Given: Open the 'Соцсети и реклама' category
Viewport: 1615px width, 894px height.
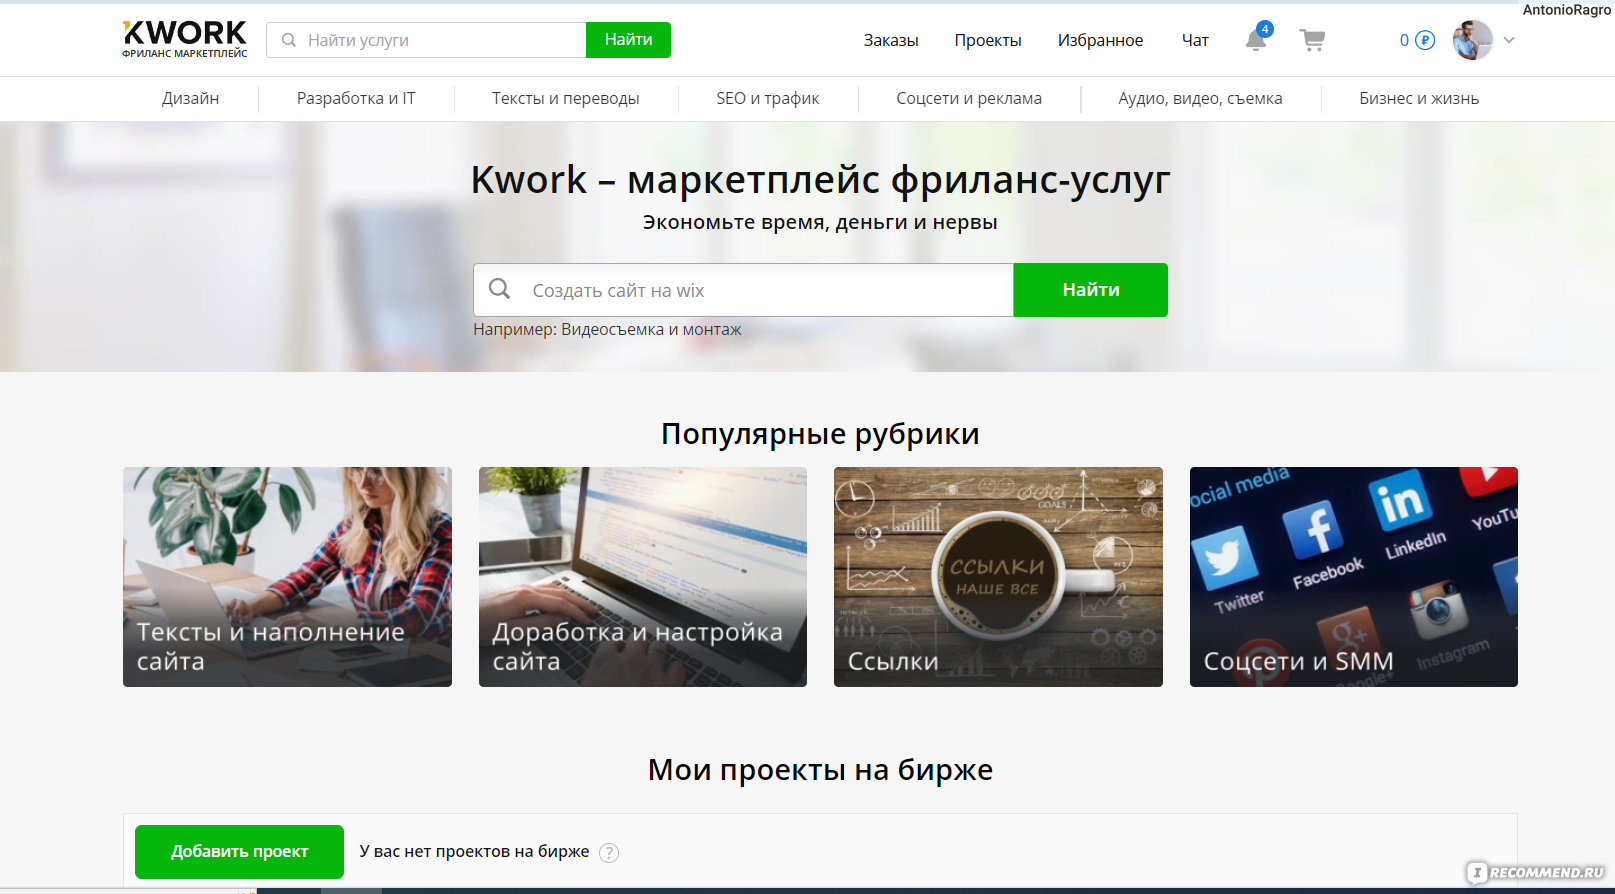Looking at the screenshot, I should pyautogui.click(x=968, y=98).
